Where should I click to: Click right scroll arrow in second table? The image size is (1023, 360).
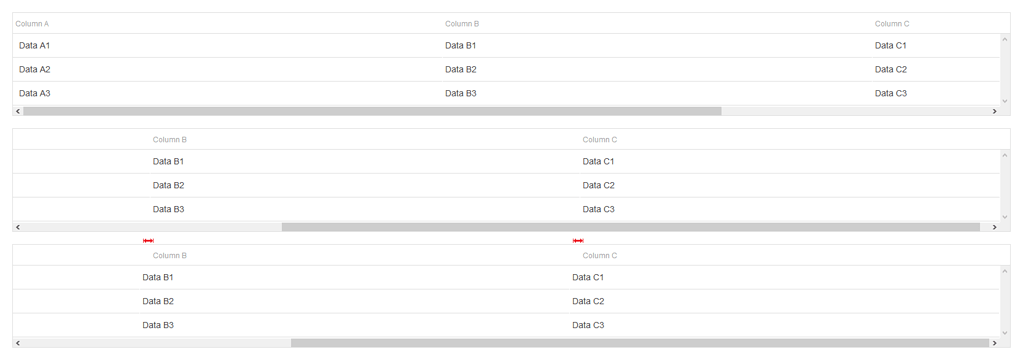994,227
